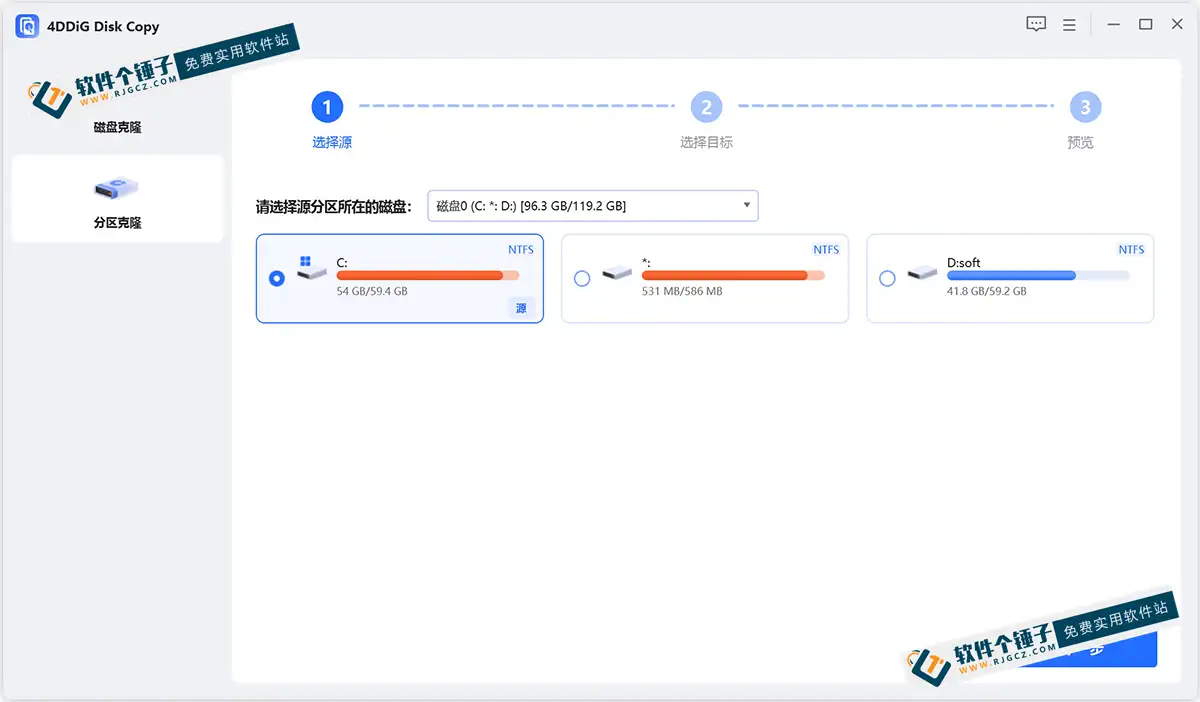
Task: Click the *: partition usage bar
Action: pyautogui.click(x=733, y=275)
